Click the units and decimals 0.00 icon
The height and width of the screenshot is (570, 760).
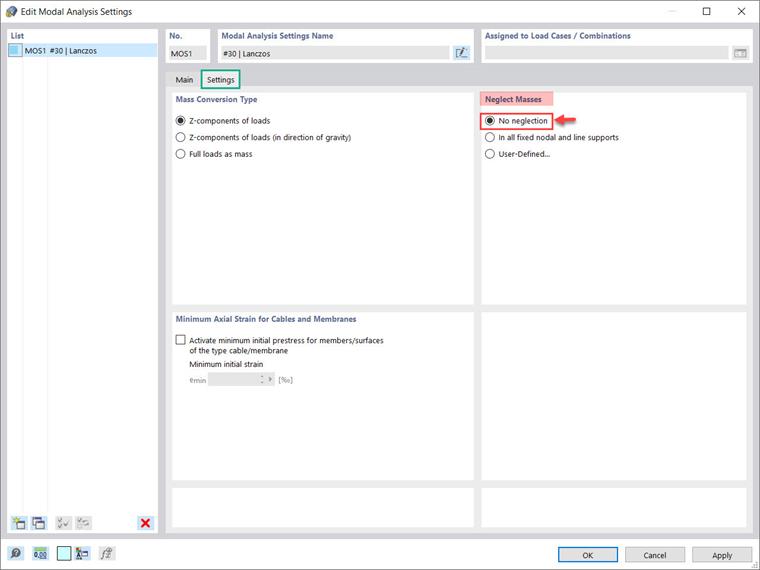click(40, 553)
